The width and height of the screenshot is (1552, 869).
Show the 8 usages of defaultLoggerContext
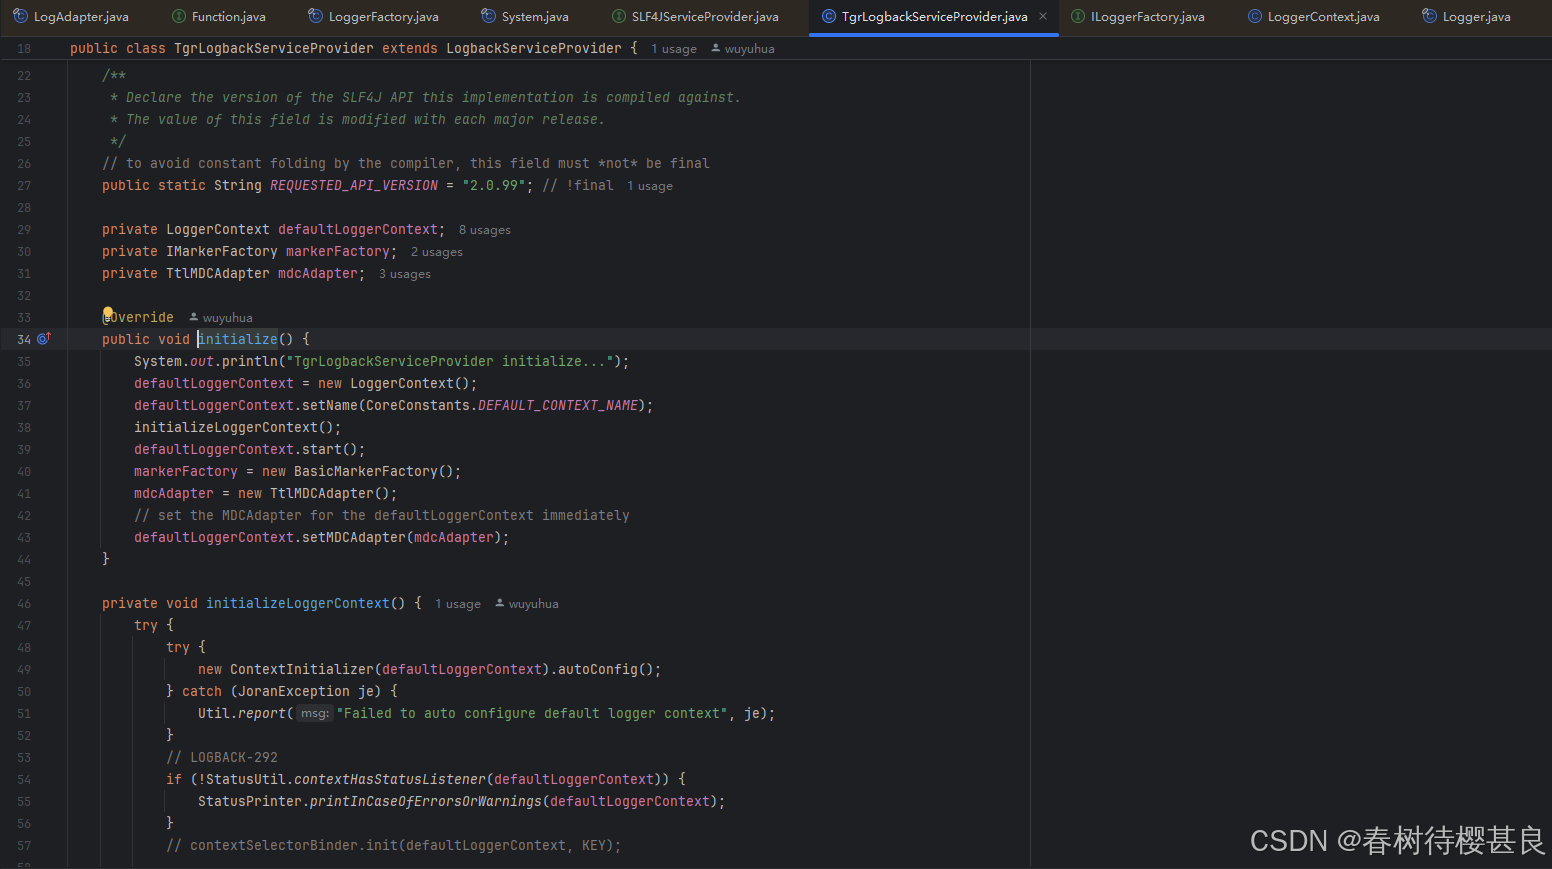485,230
